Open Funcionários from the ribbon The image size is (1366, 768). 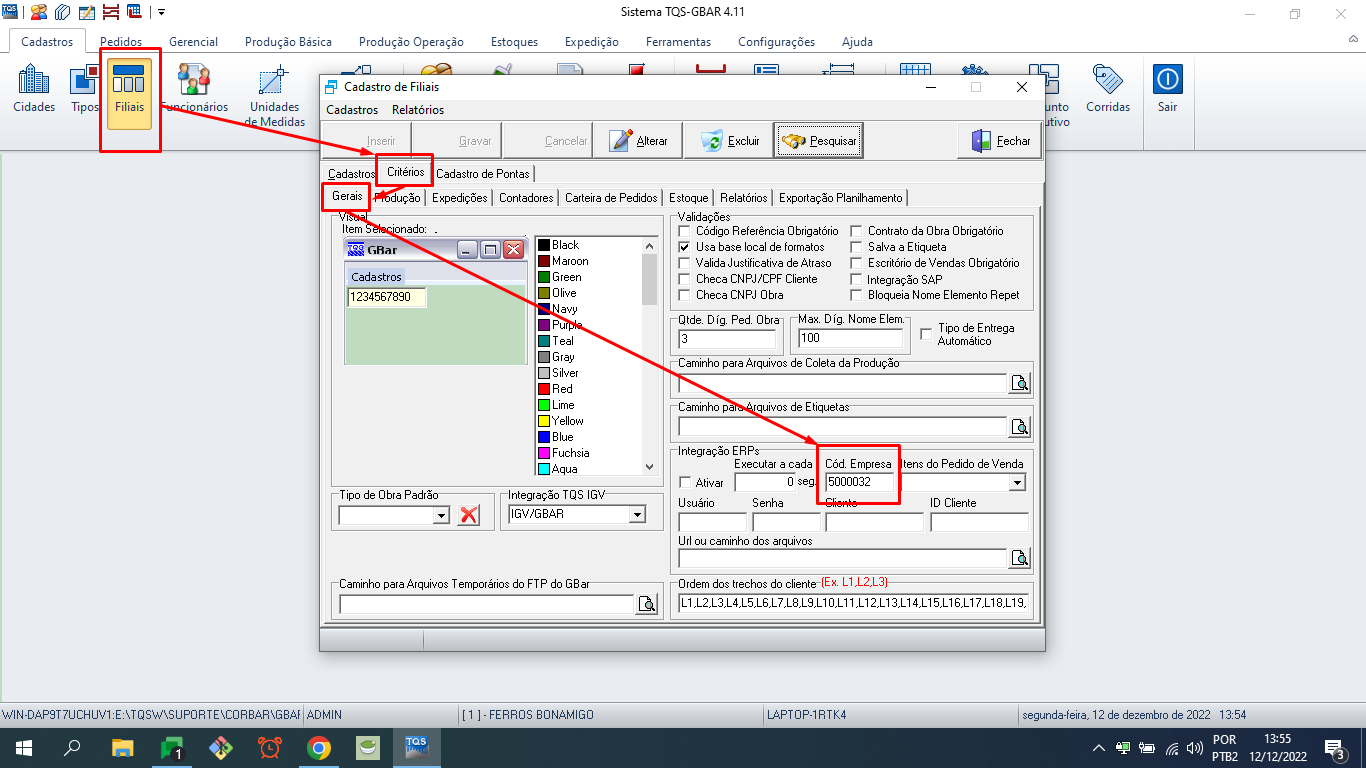point(194,88)
